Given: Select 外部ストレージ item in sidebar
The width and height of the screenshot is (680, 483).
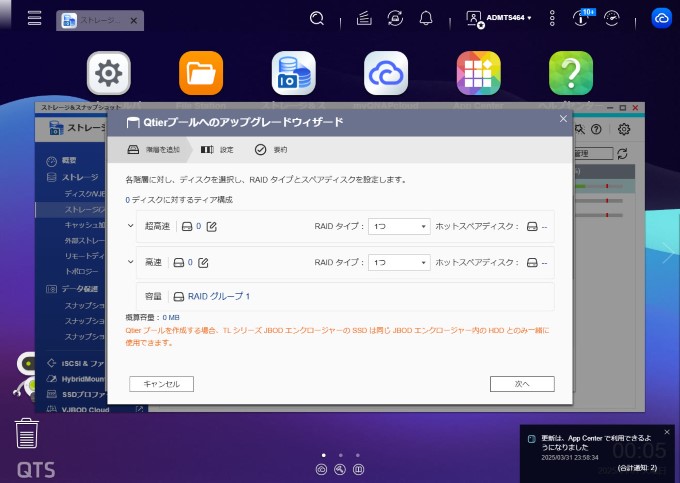Looking at the screenshot, I should pyautogui.click(x=85, y=240).
